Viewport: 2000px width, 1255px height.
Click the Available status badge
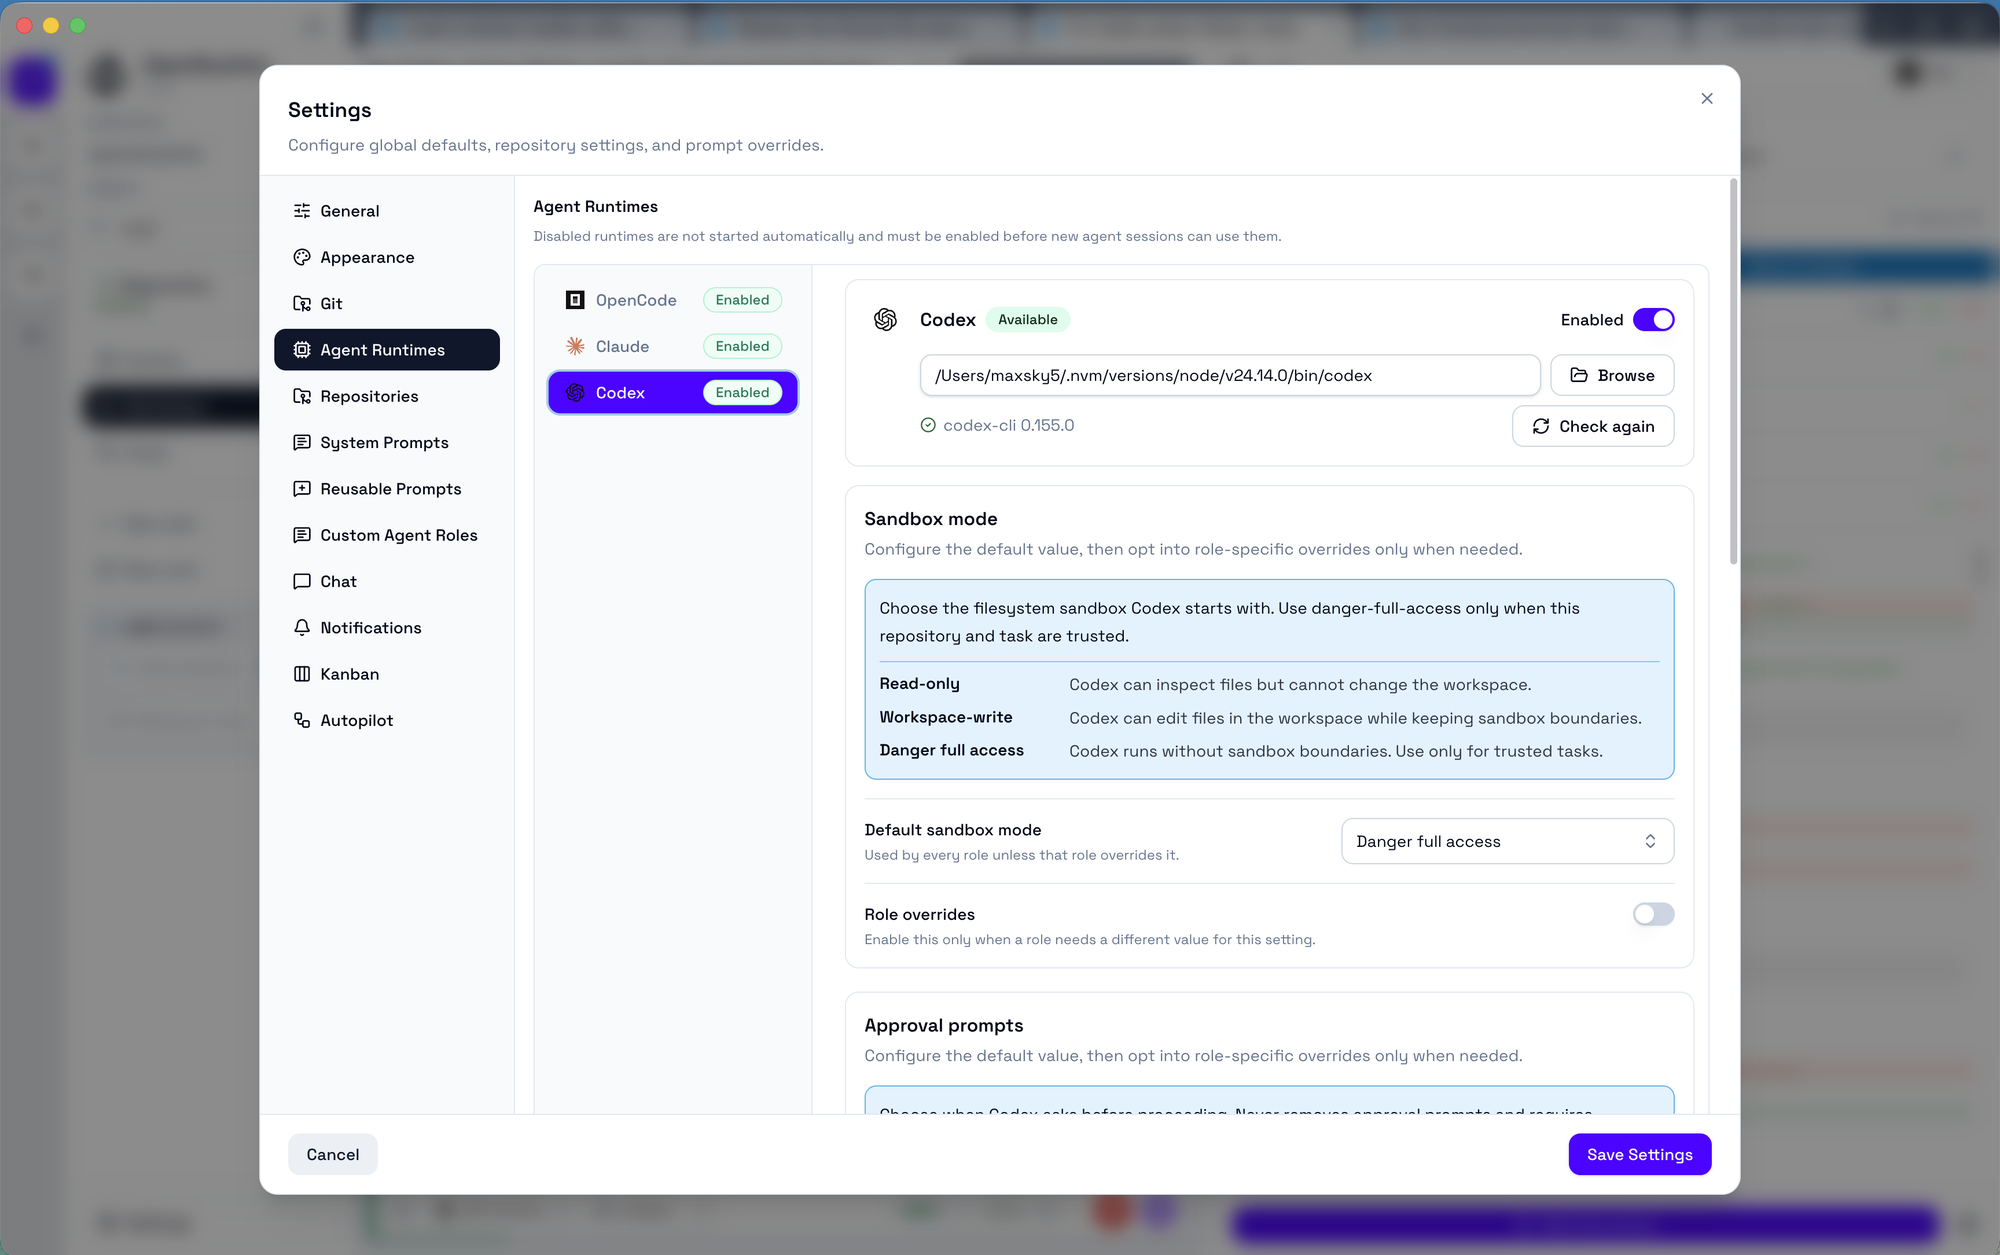[x=1028, y=319]
